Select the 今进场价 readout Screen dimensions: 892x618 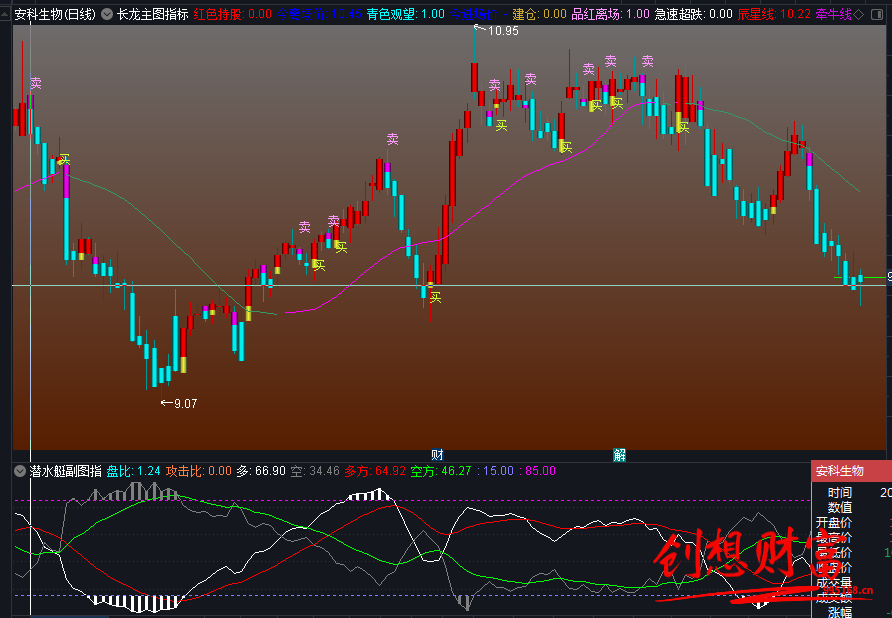(x=476, y=14)
